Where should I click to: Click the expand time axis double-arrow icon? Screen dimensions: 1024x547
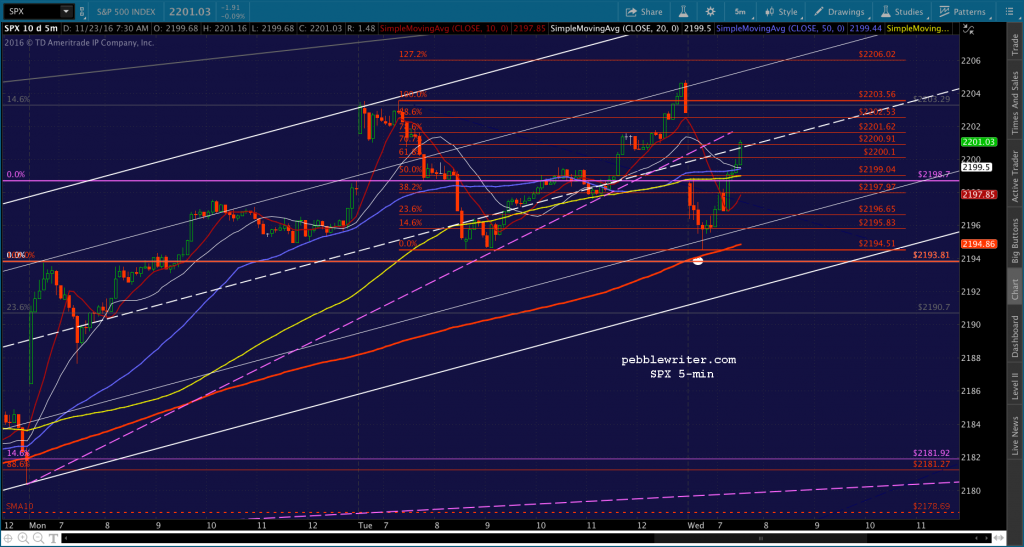tap(999, 539)
